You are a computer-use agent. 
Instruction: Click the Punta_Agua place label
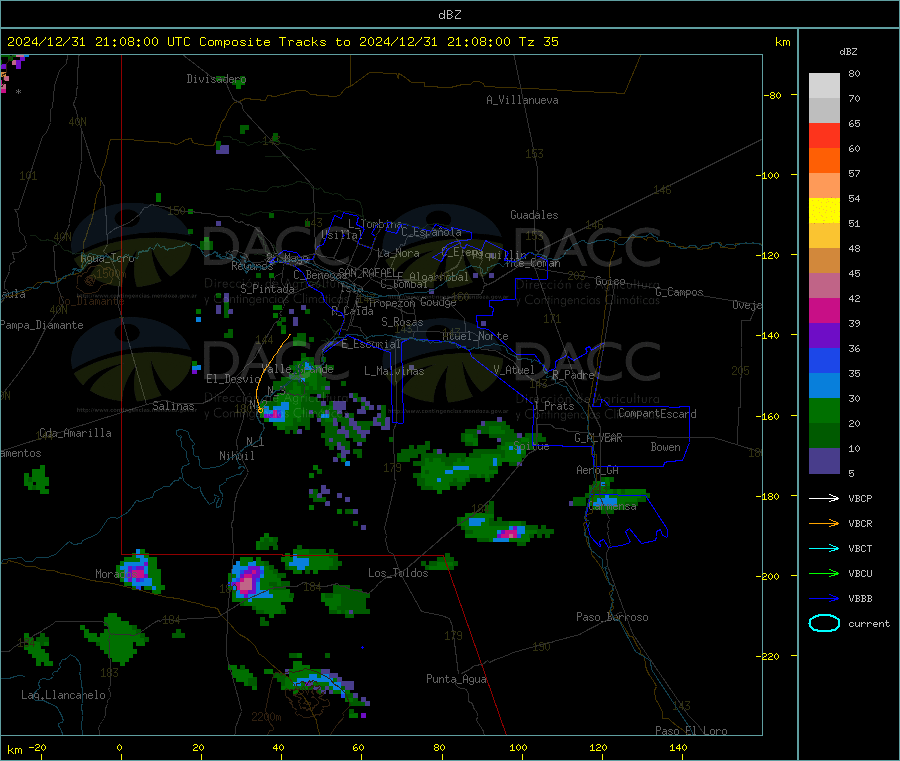click(456, 679)
